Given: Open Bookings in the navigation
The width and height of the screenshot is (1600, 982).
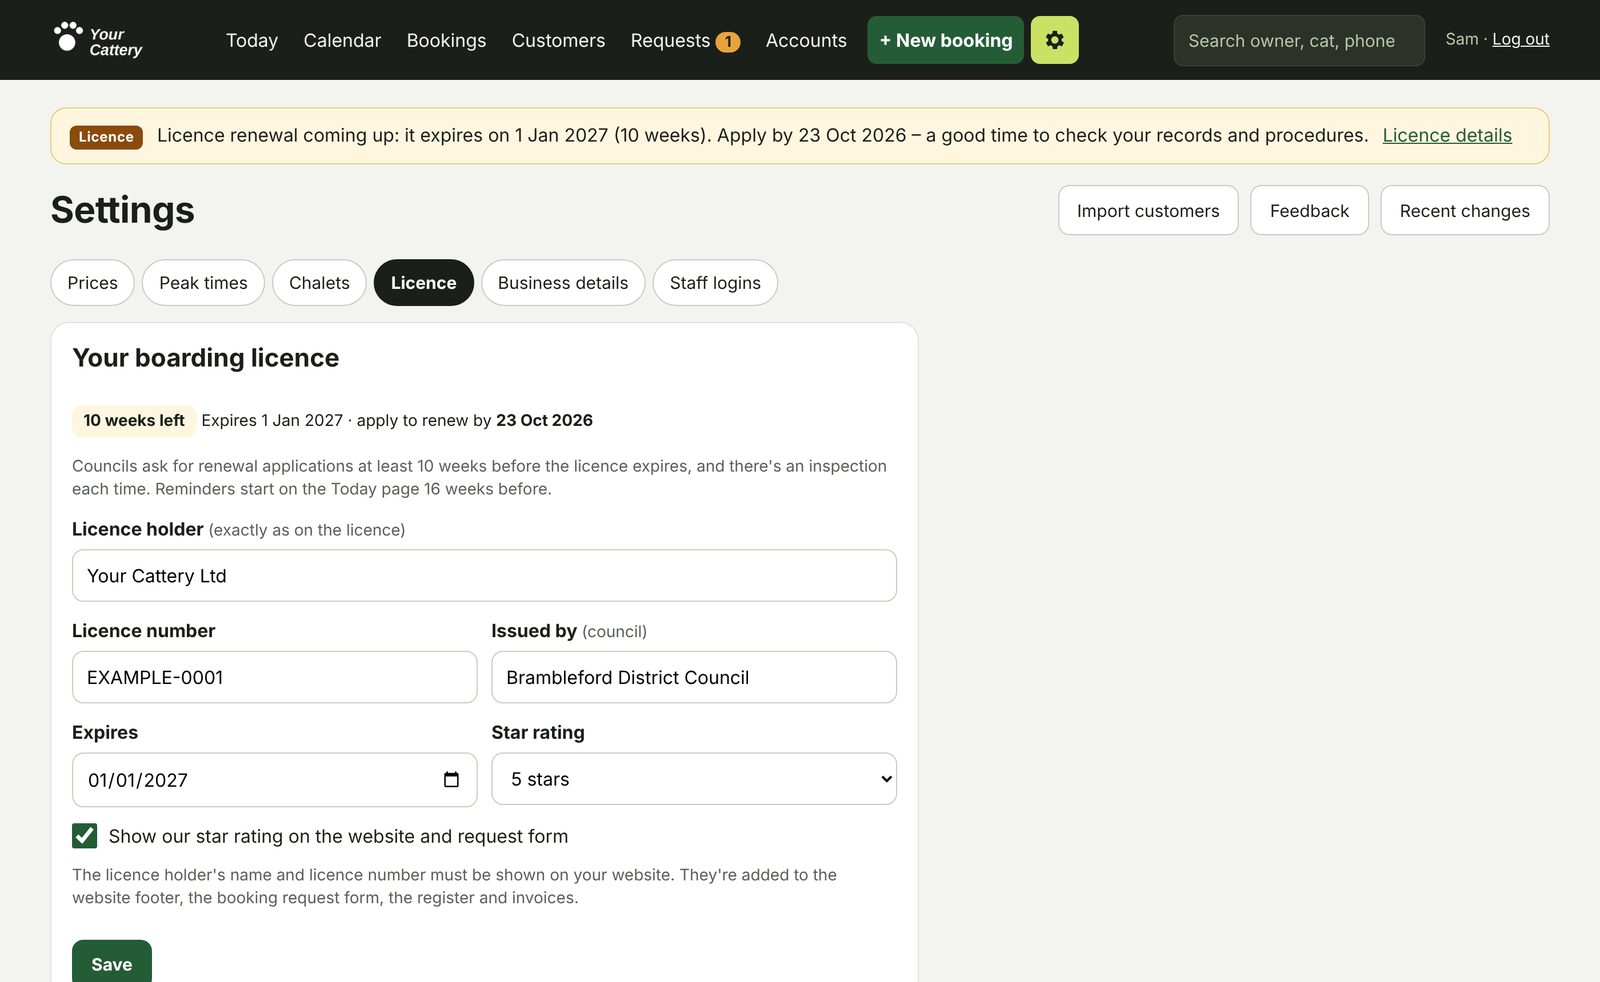Looking at the screenshot, I should click(x=446, y=40).
